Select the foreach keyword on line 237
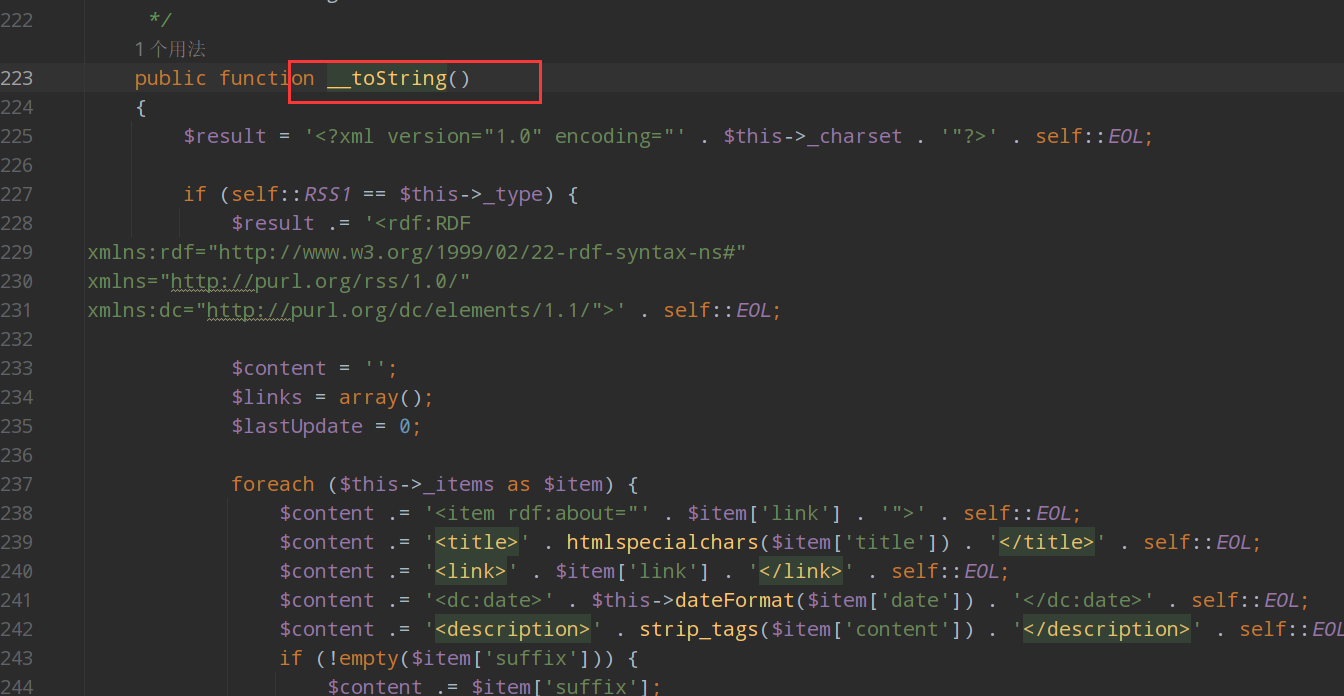1344x696 pixels. [273, 484]
